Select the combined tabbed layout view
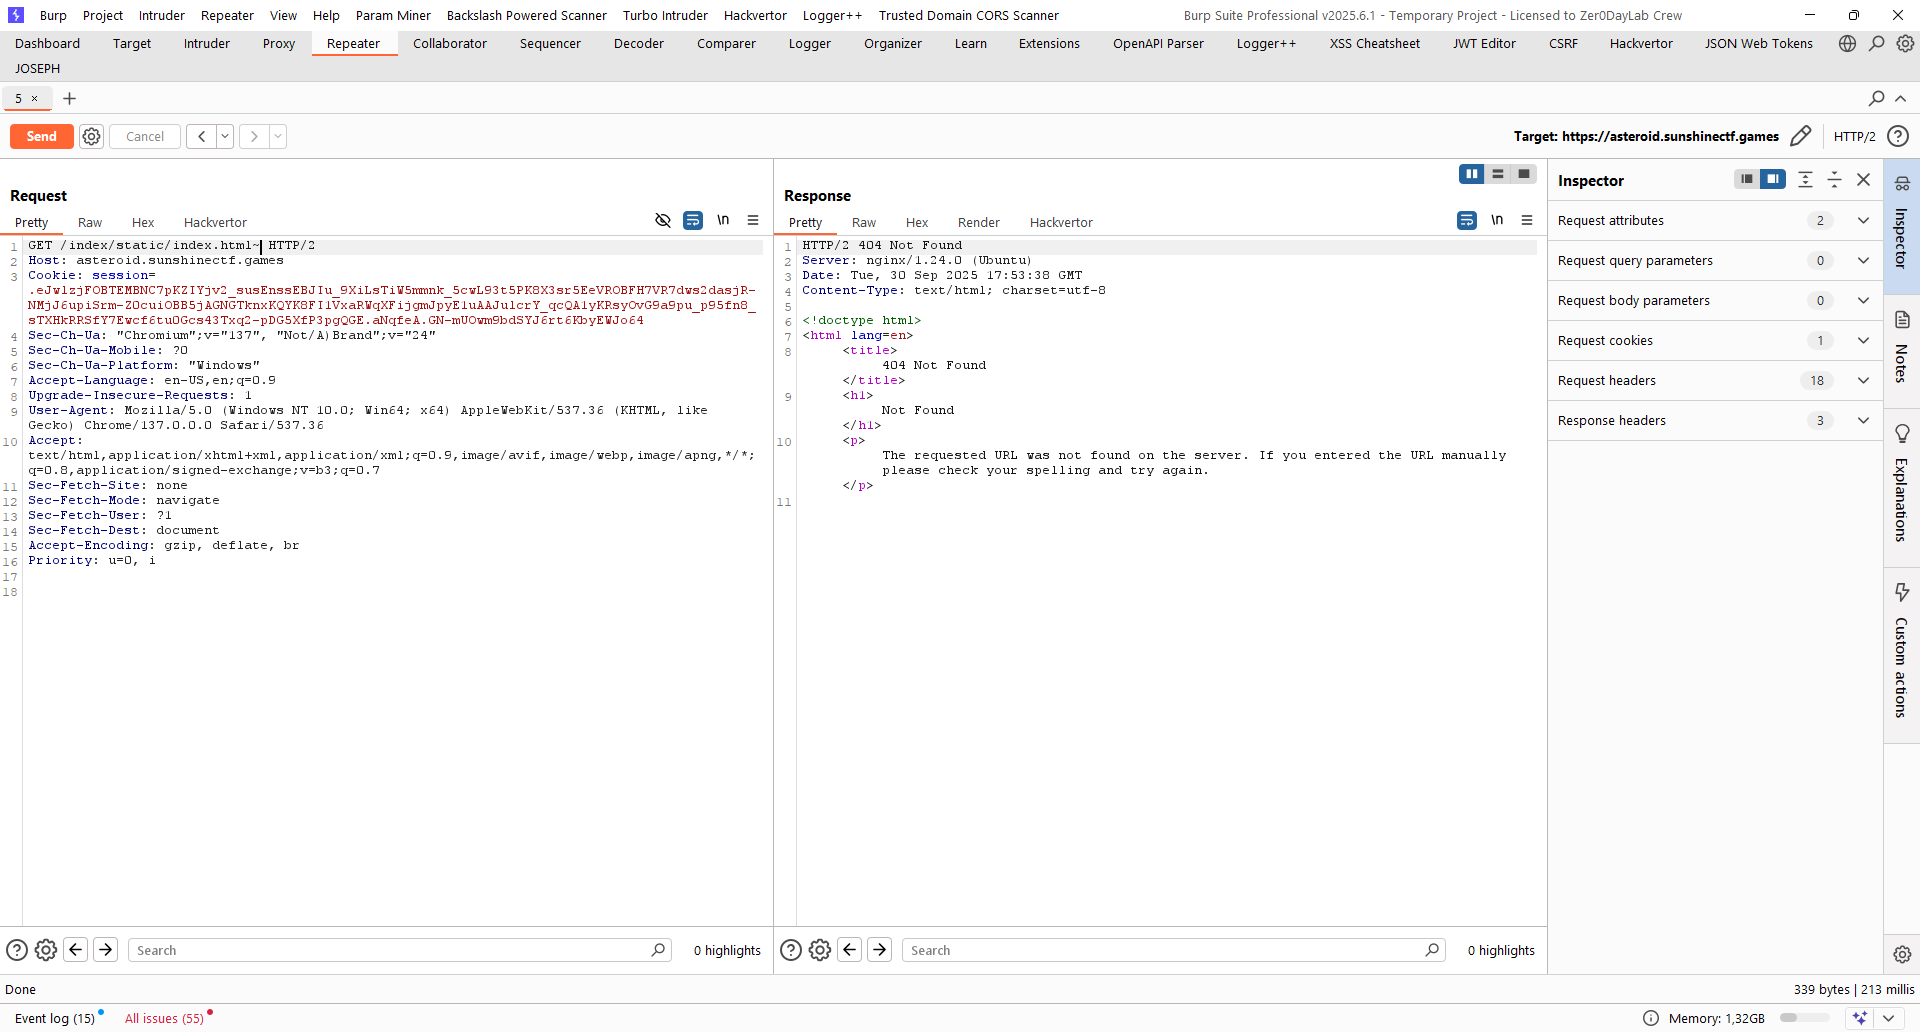The image size is (1920, 1032). (x=1524, y=174)
